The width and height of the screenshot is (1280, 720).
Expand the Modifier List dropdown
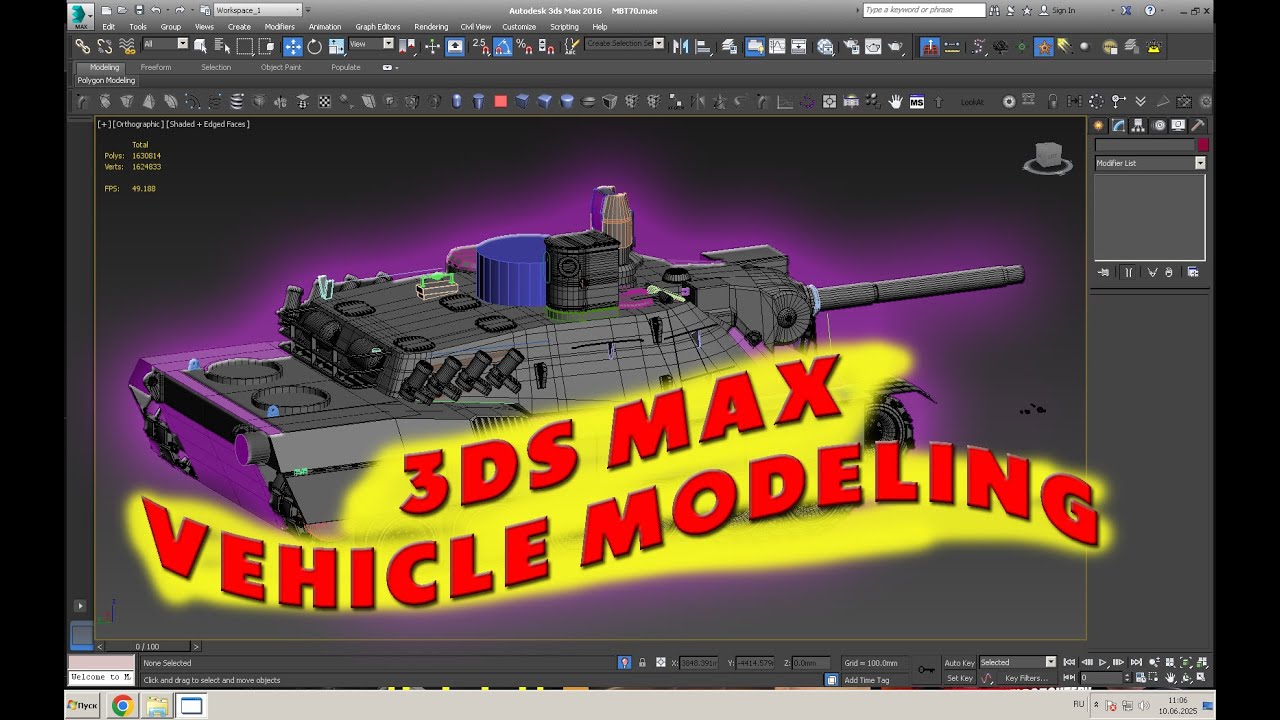1150,163
